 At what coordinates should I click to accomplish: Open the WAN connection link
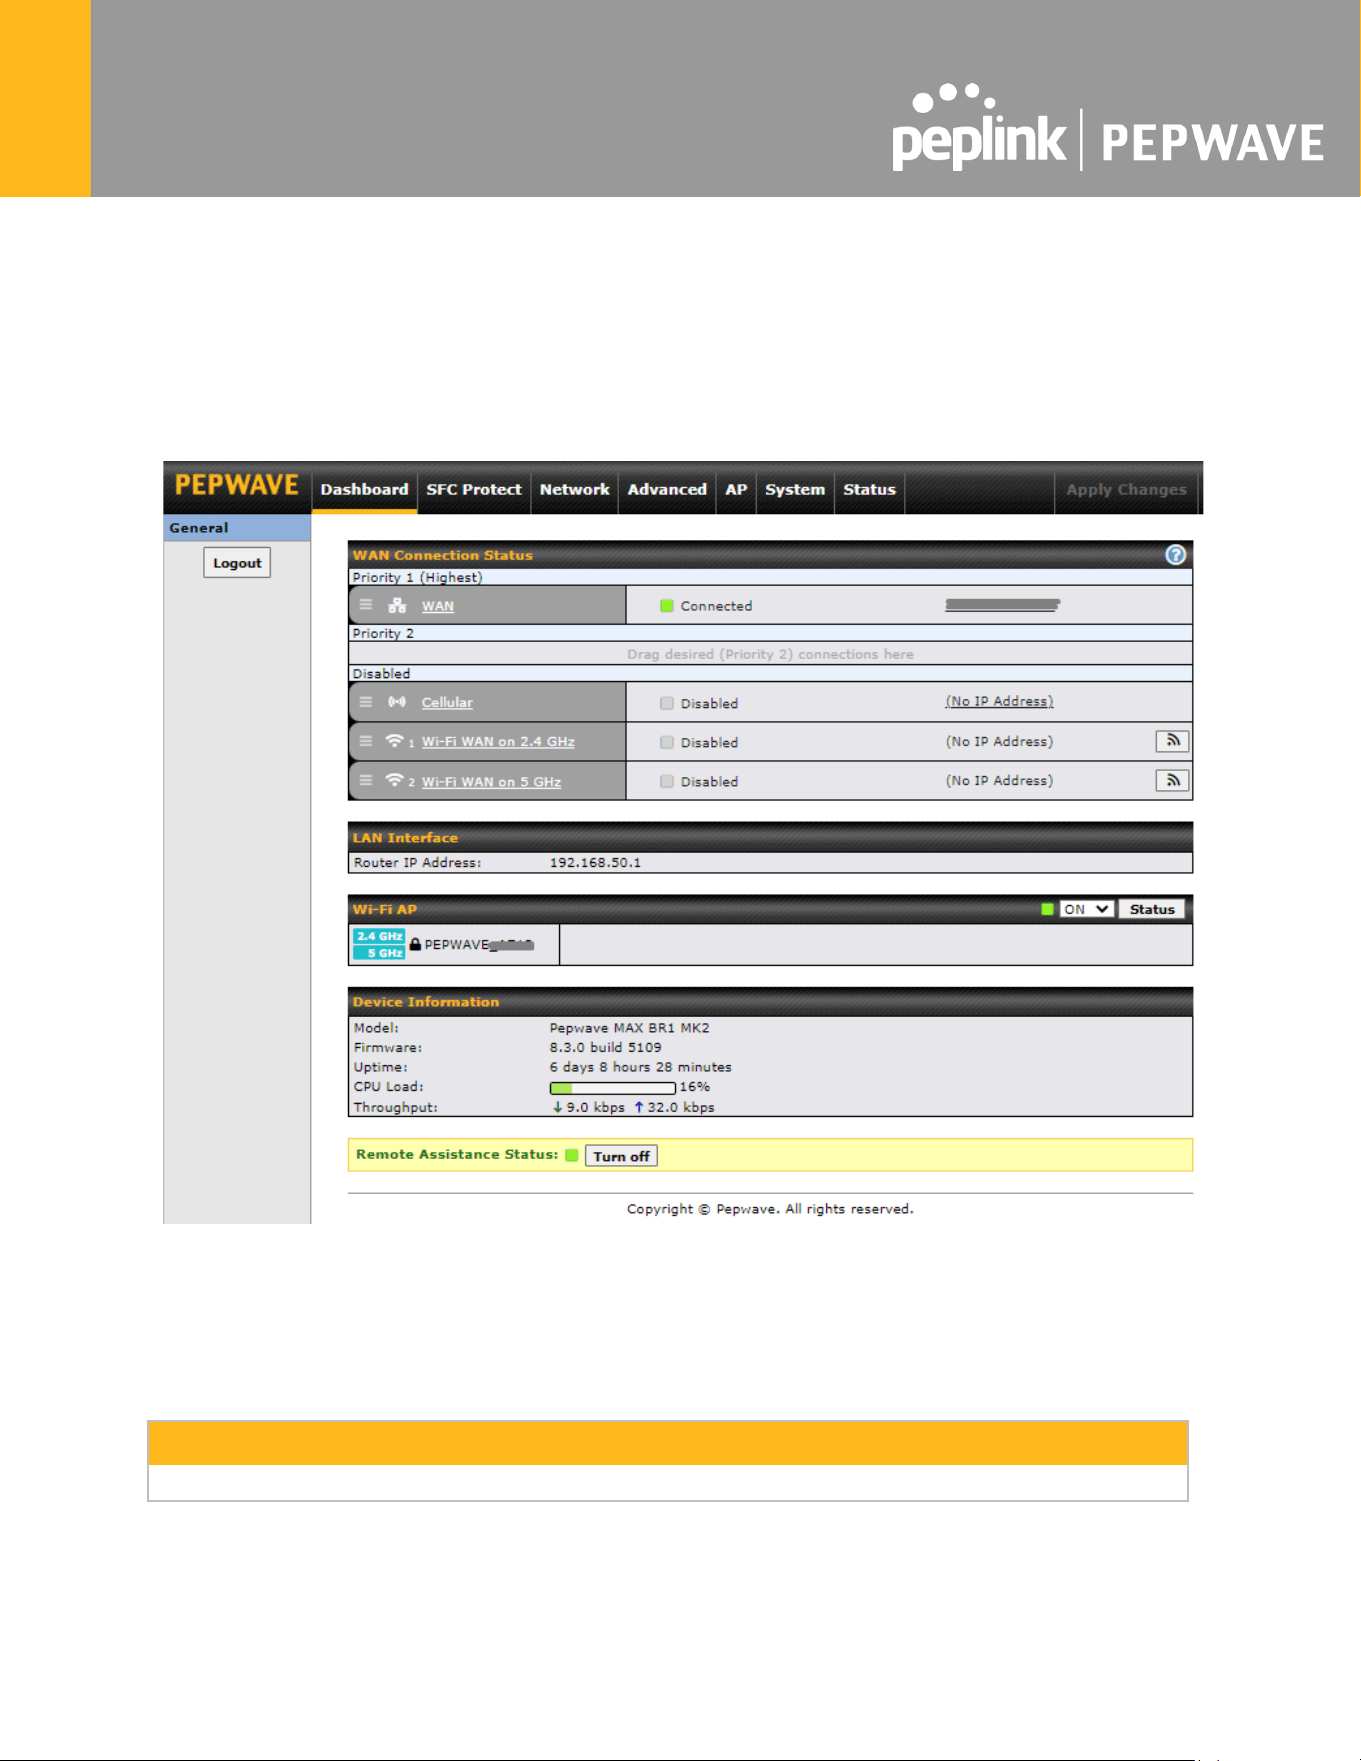pos(438,606)
